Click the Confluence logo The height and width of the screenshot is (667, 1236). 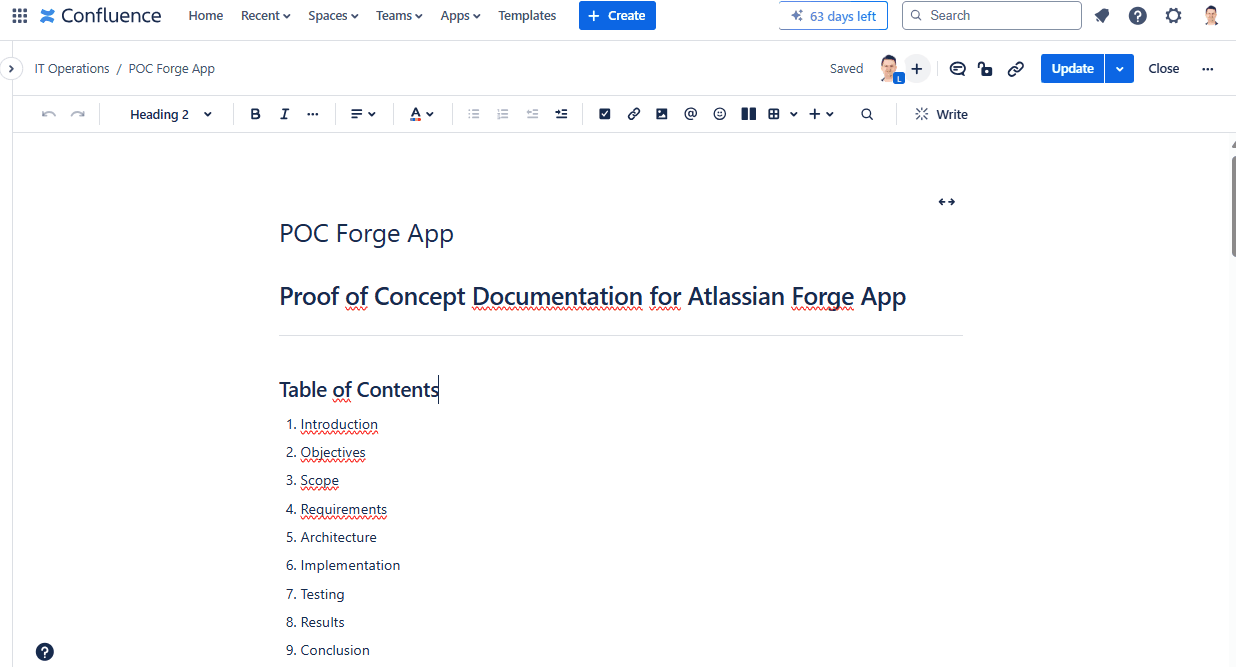point(100,16)
